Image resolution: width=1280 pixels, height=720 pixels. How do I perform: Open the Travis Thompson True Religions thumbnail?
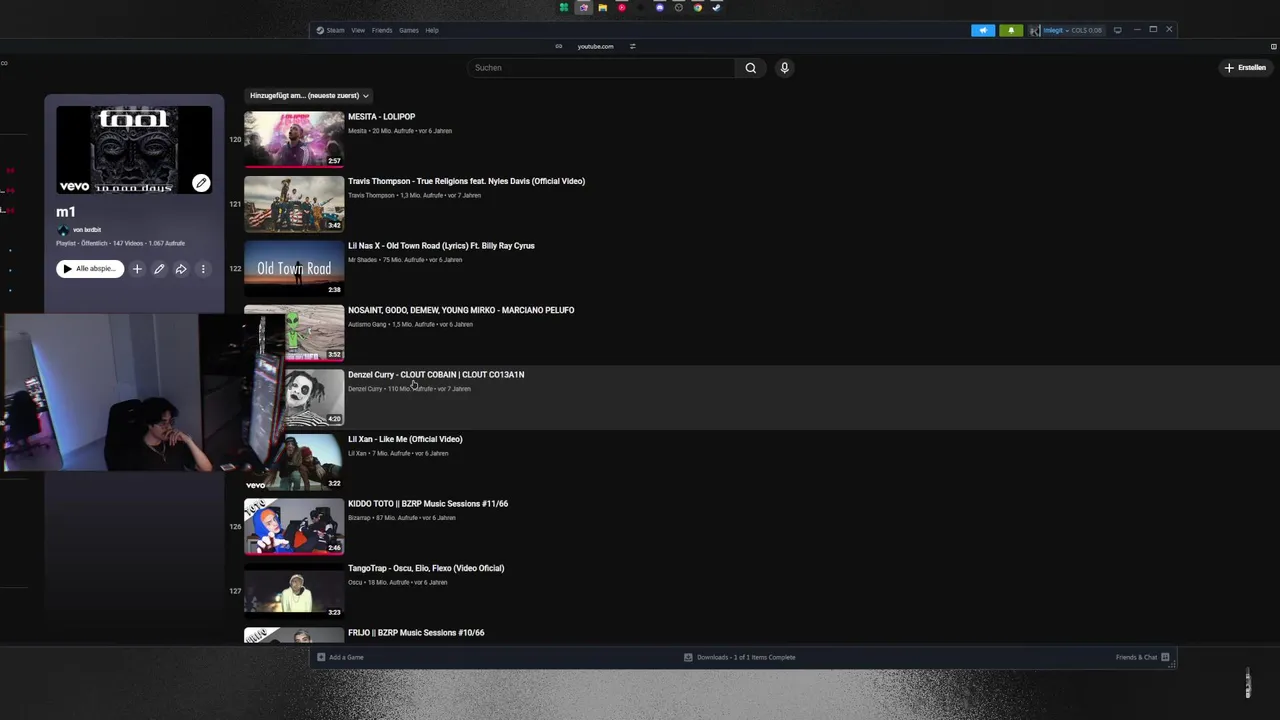click(294, 203)
